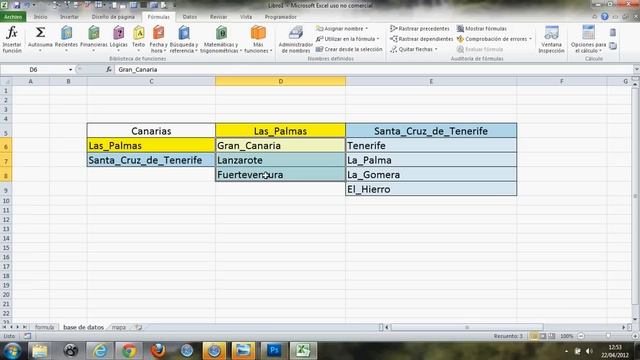The image size is (640, 360).
Task: Select the Lanzarote cell
Action: click(280, 160)
